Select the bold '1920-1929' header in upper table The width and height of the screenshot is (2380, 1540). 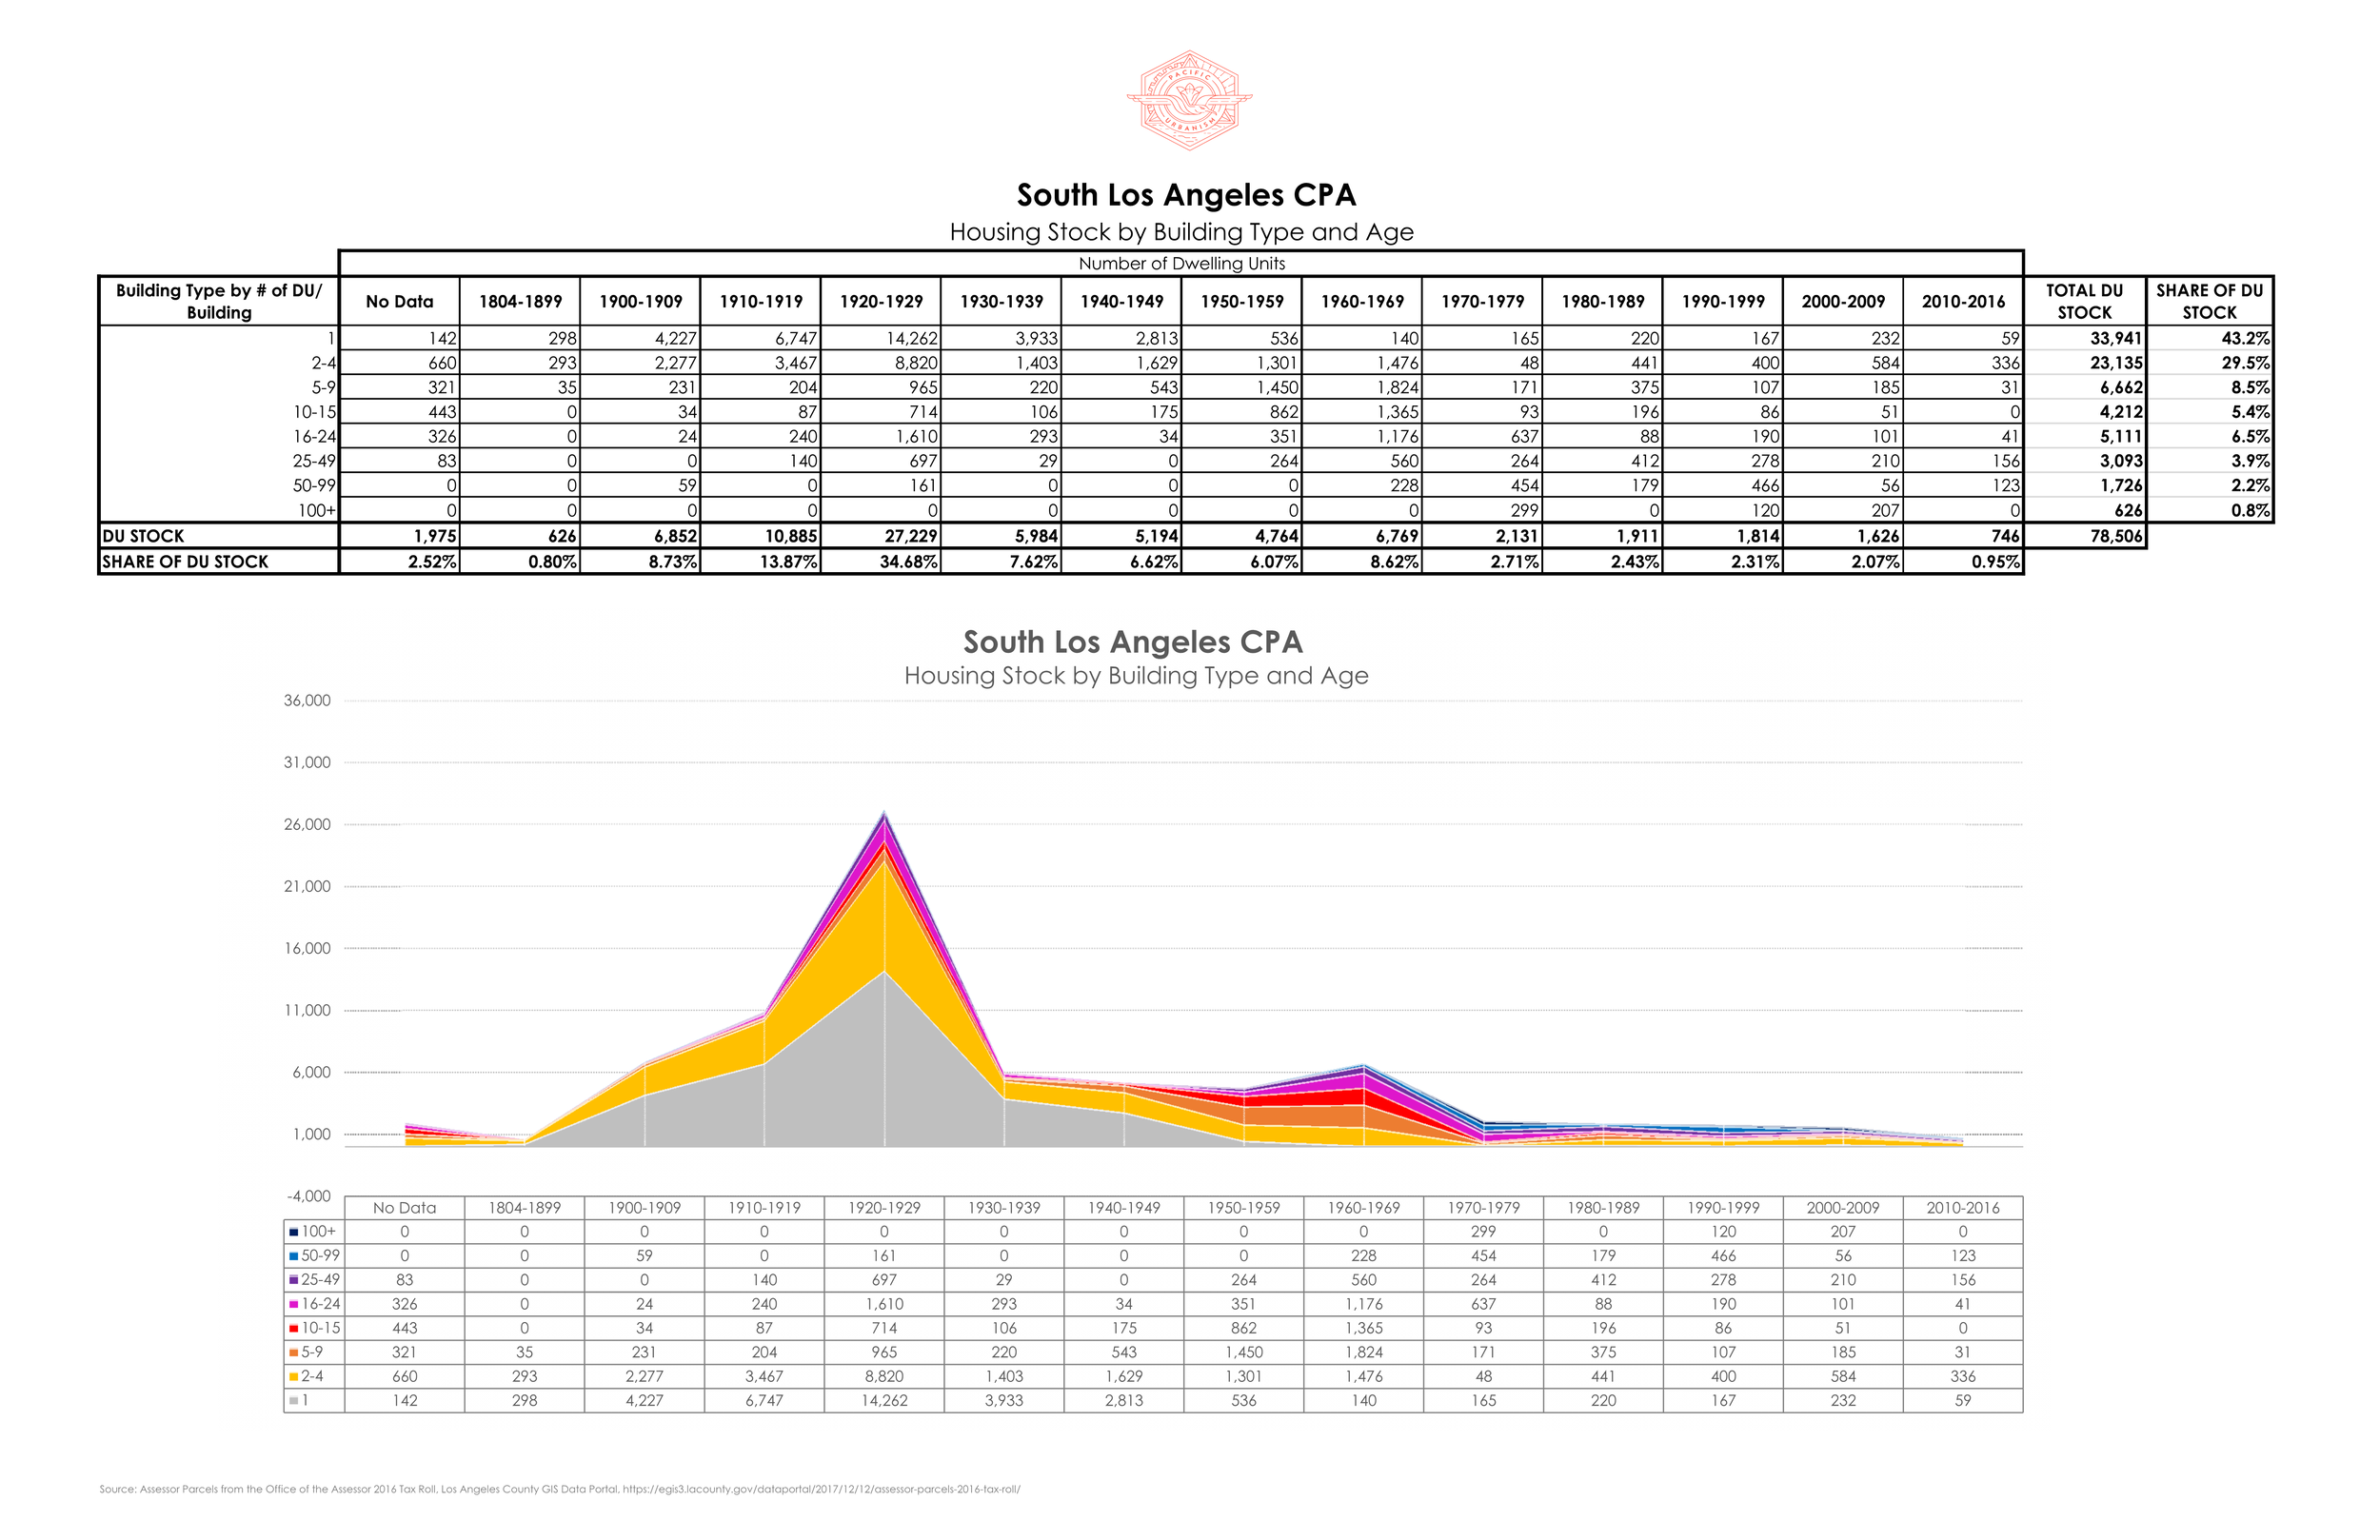(881, 302)
